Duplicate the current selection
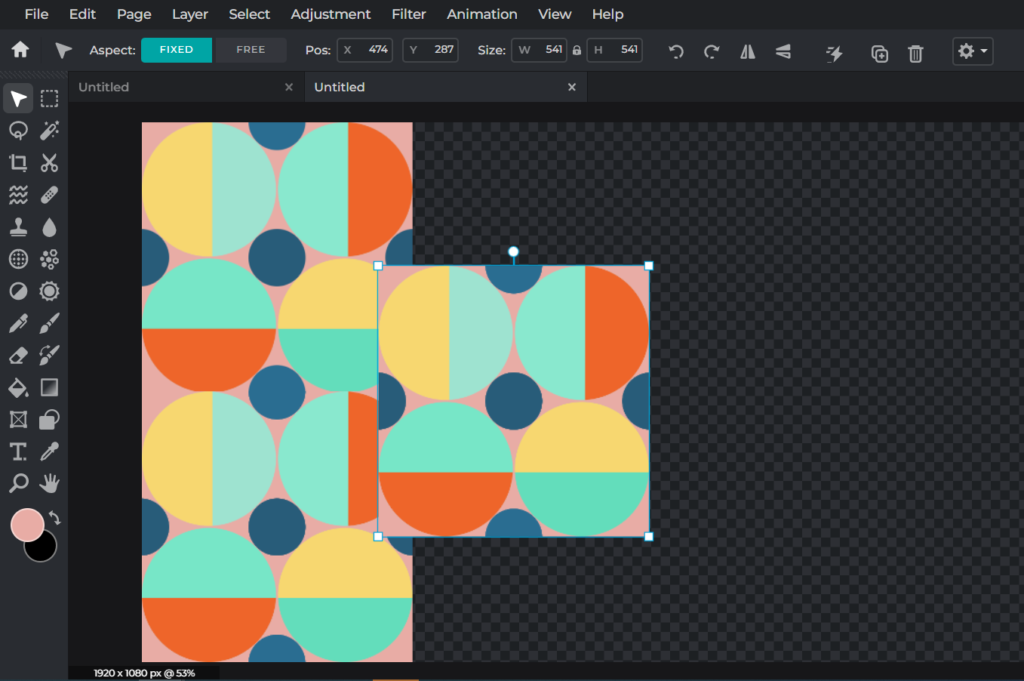 click(x=879, y=53)
